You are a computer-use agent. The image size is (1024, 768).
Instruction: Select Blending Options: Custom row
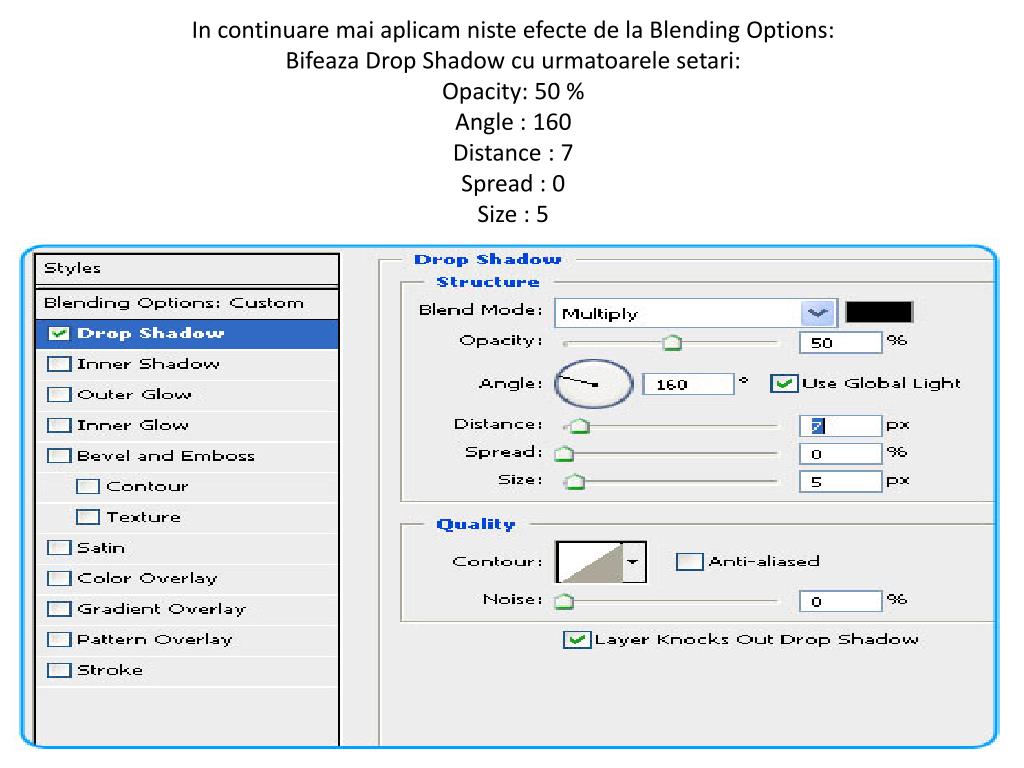click(x=187, y=303)
